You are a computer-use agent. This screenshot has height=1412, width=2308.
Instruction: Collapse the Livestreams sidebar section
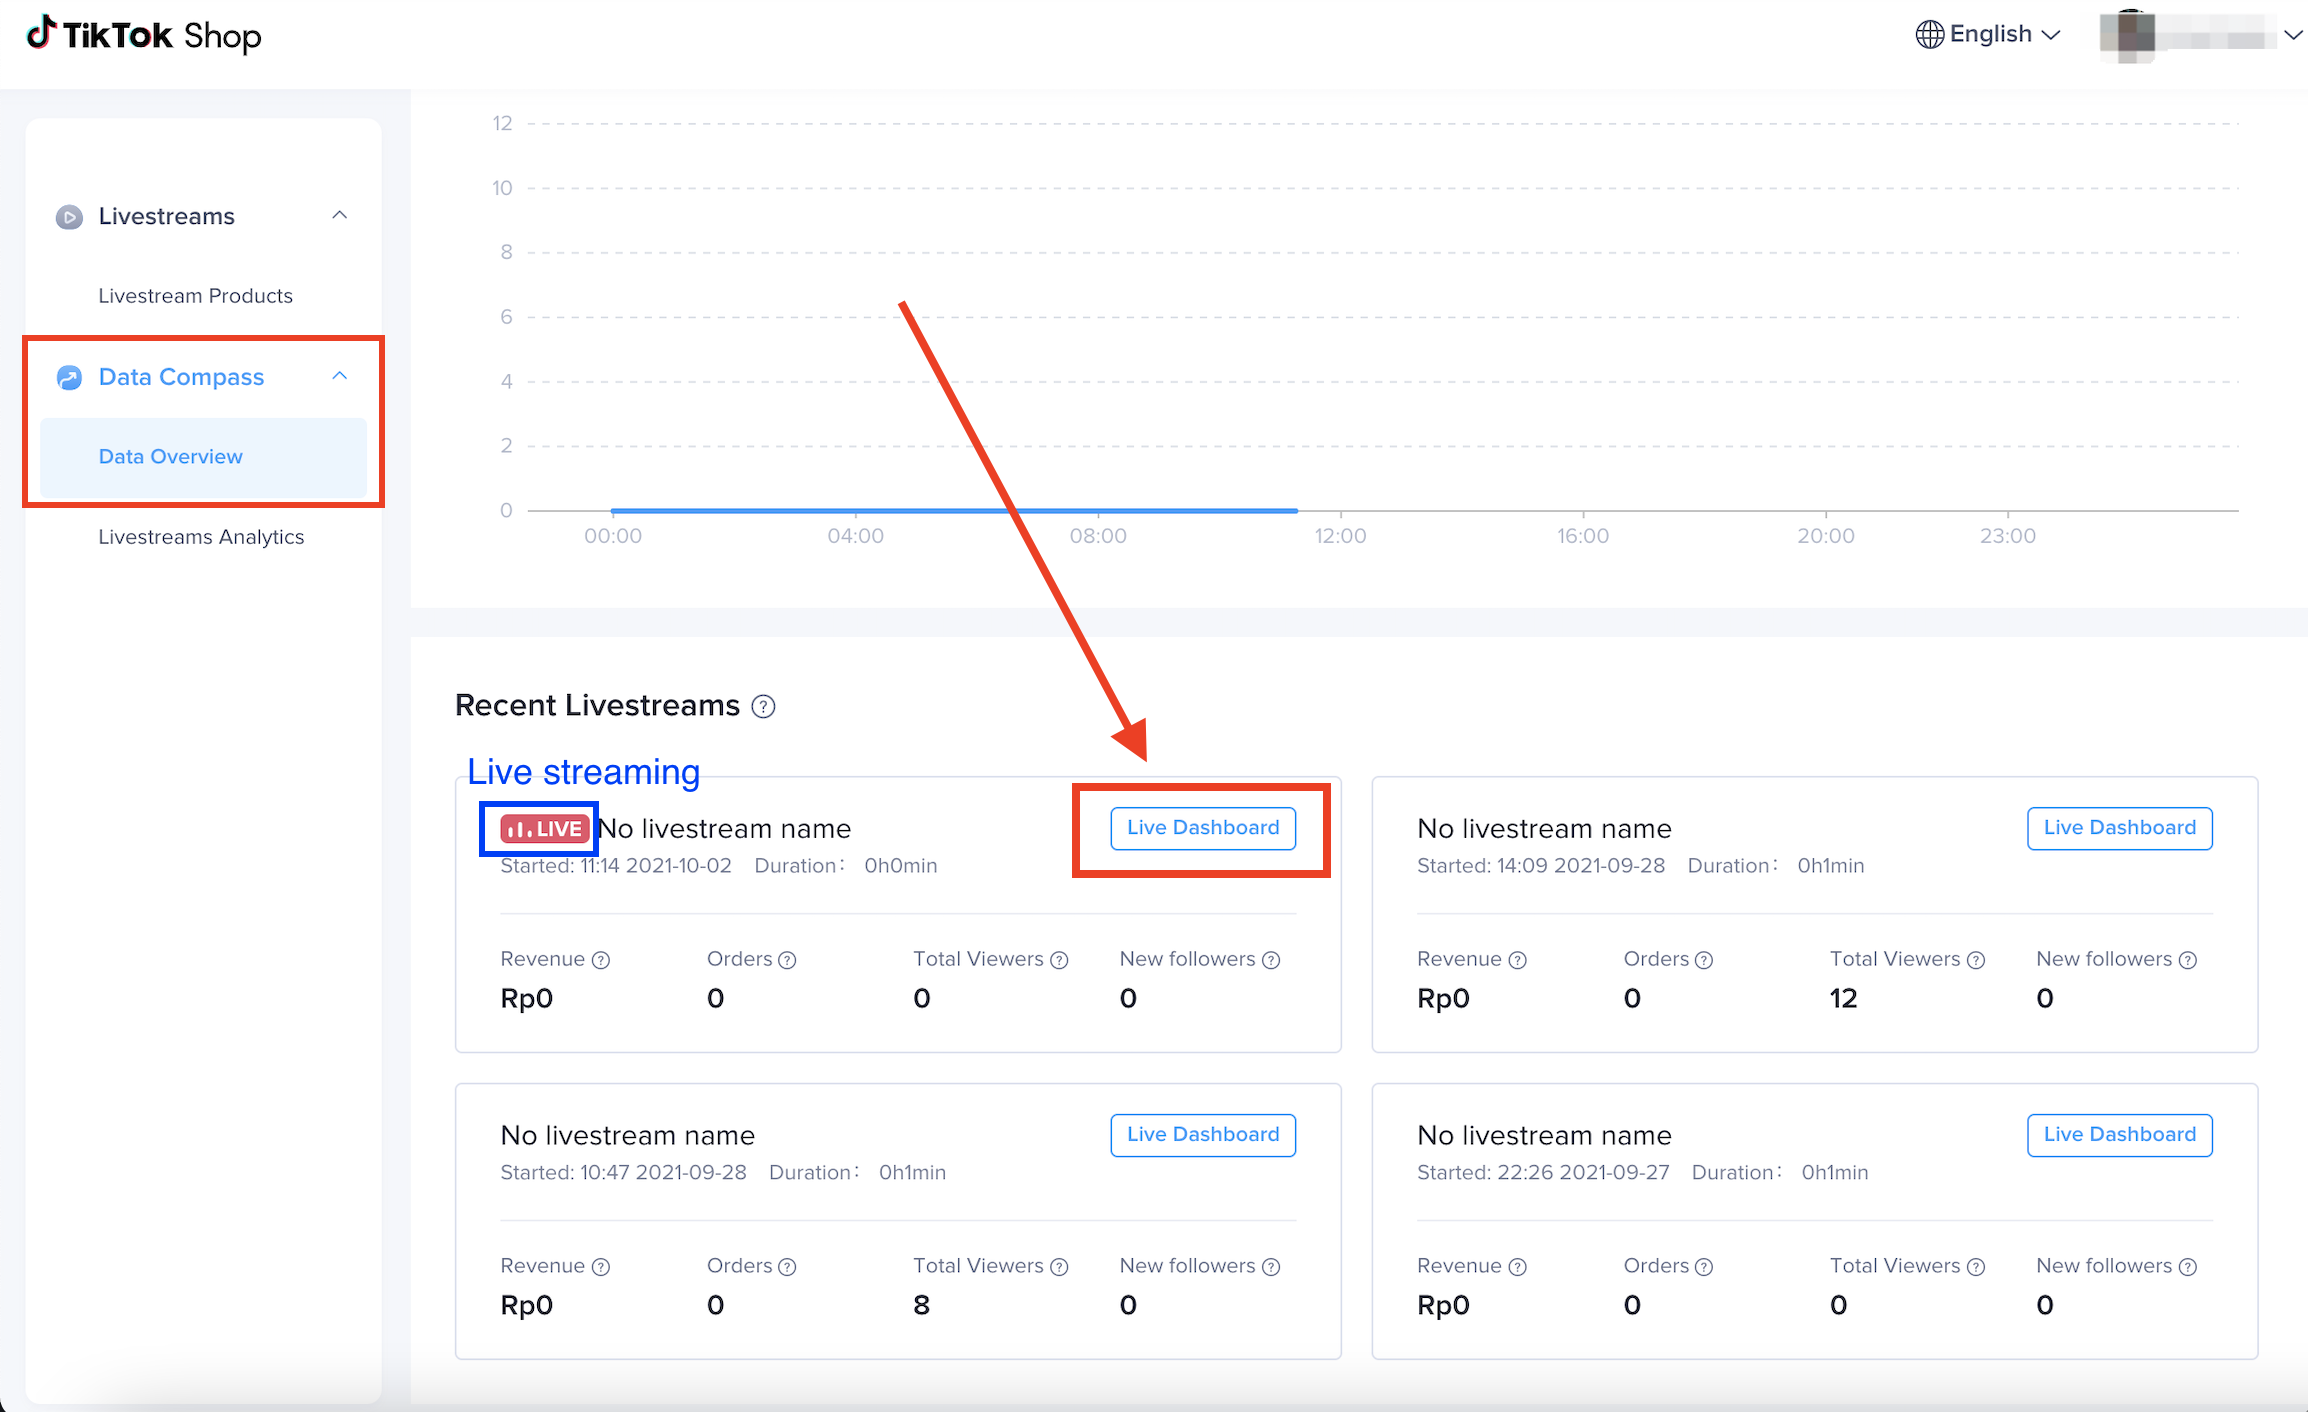pos(340,216)
